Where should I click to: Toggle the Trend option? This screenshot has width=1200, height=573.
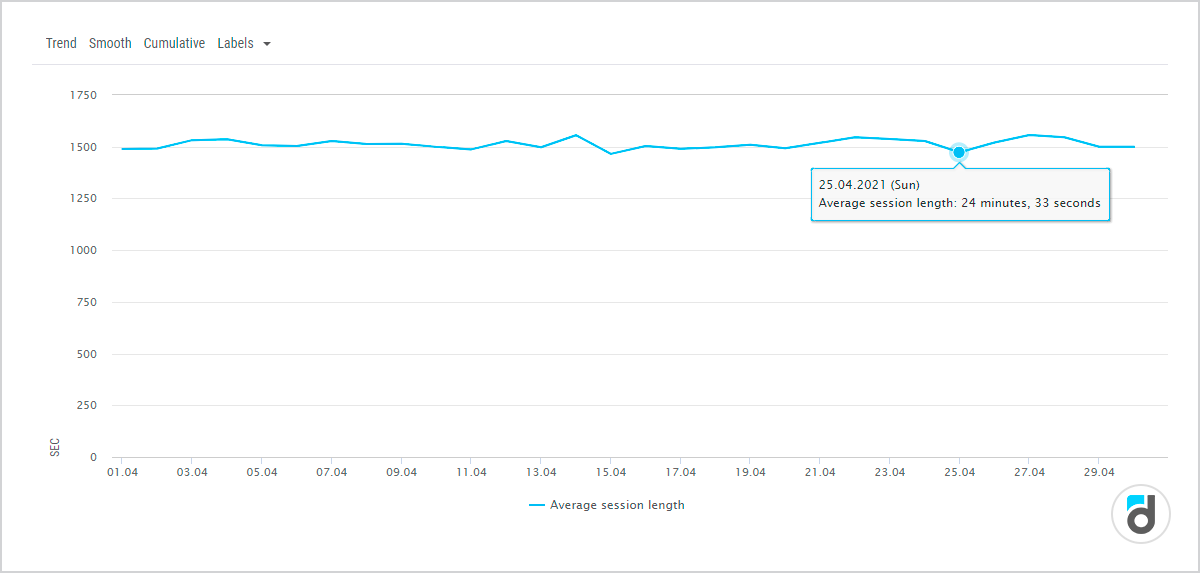pos(61,44)
